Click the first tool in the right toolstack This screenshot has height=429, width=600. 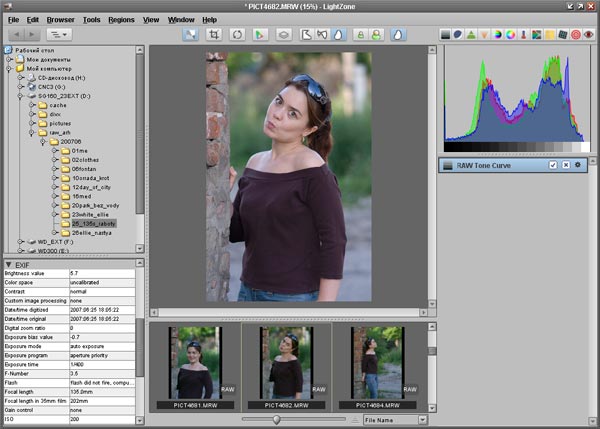click(x=446, y=34)
